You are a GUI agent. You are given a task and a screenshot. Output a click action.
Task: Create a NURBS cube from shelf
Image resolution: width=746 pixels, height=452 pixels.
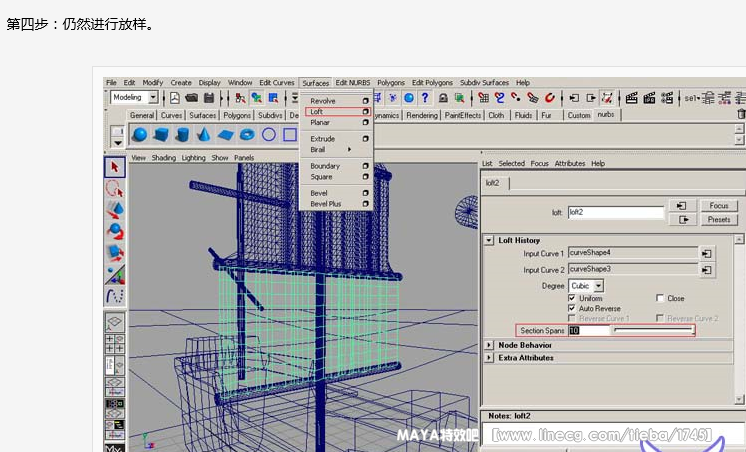tap(160, 135)
